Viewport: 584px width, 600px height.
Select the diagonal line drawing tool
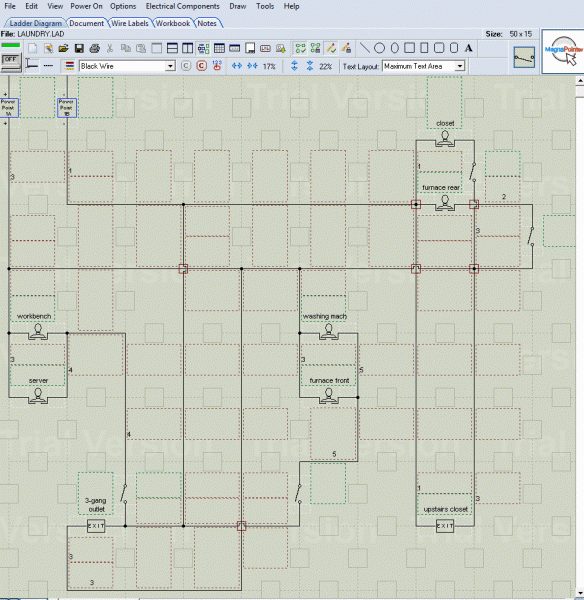coord(364,48)
